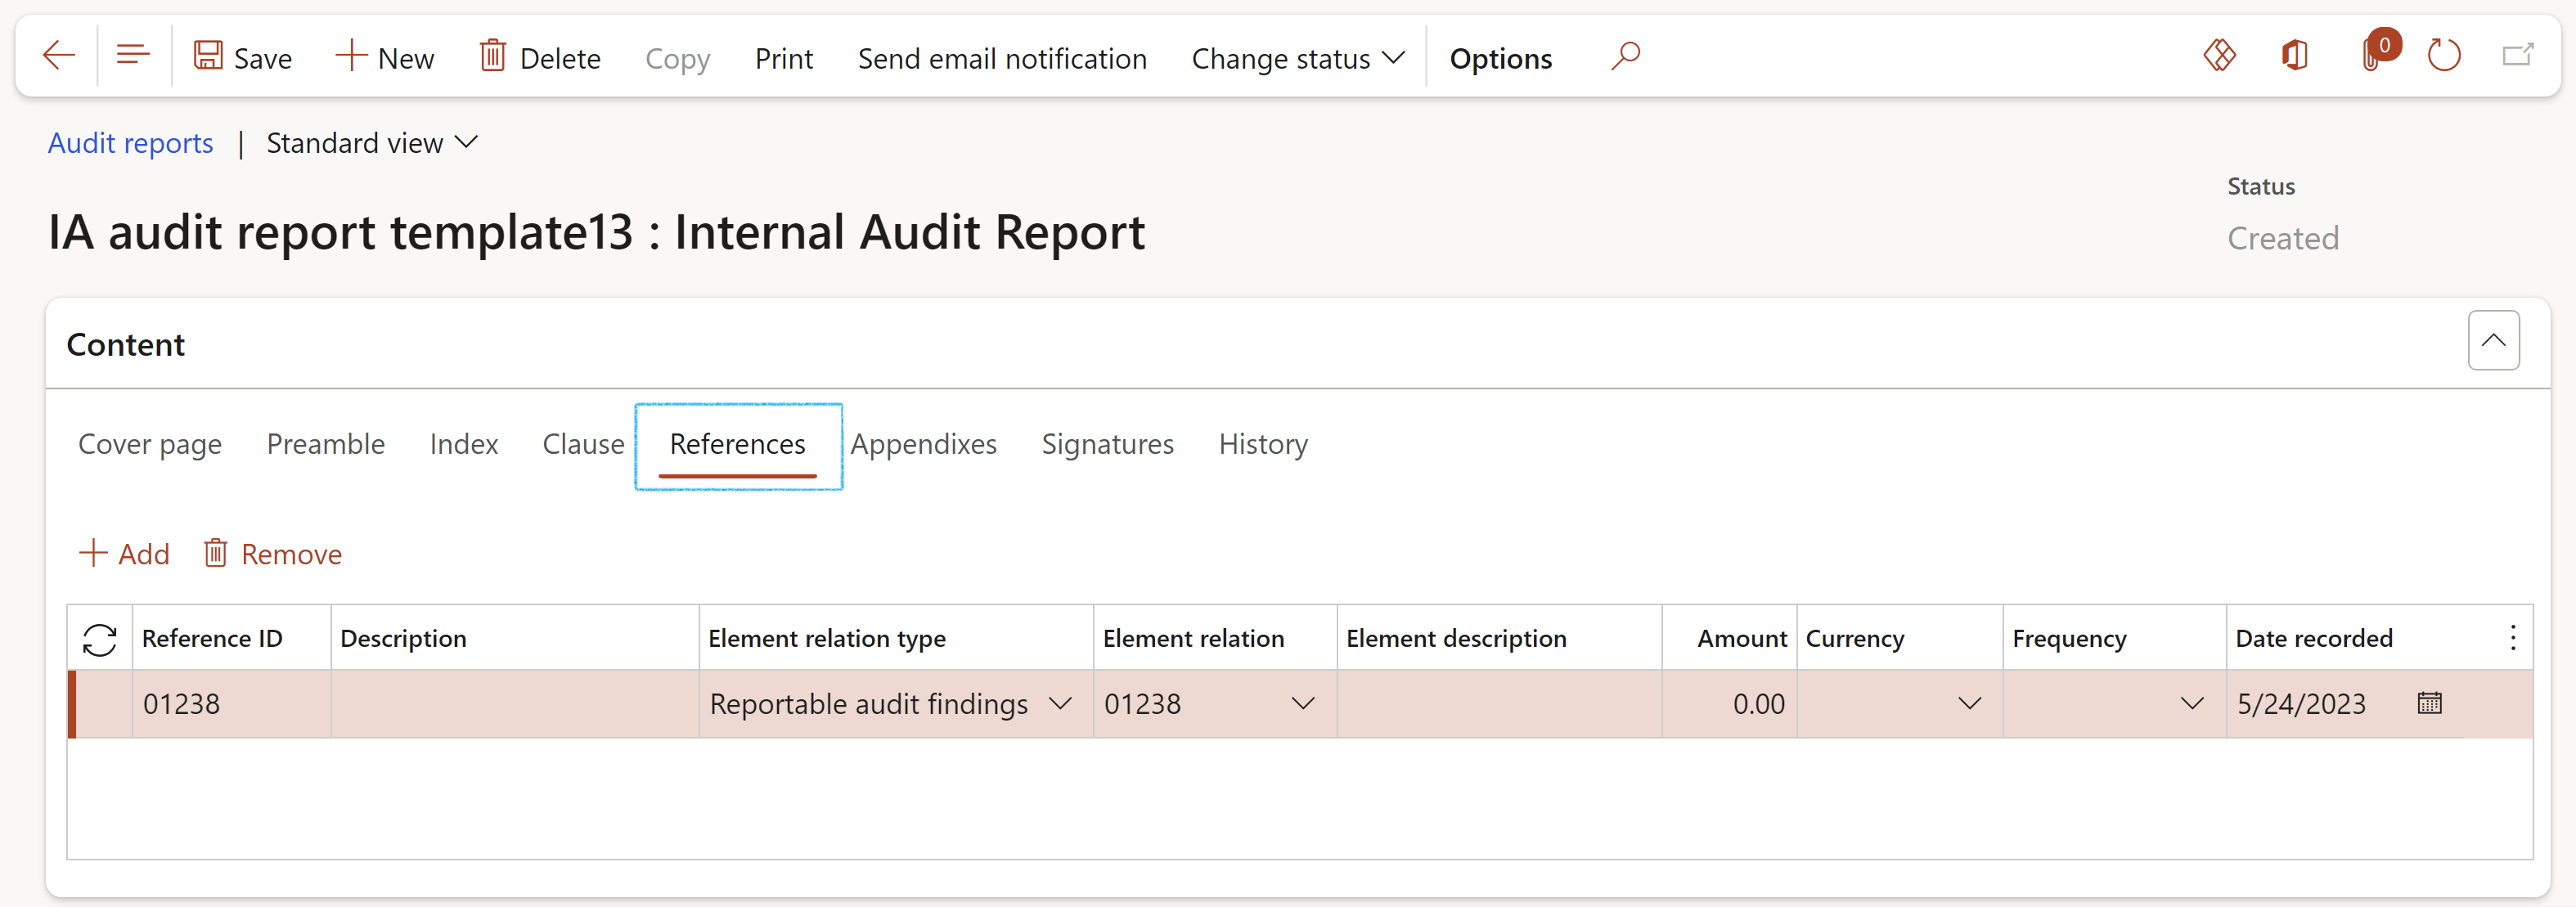Click the Copy command
The width and height of the screenshot is (2576, 907).
(x=677, y=58)
